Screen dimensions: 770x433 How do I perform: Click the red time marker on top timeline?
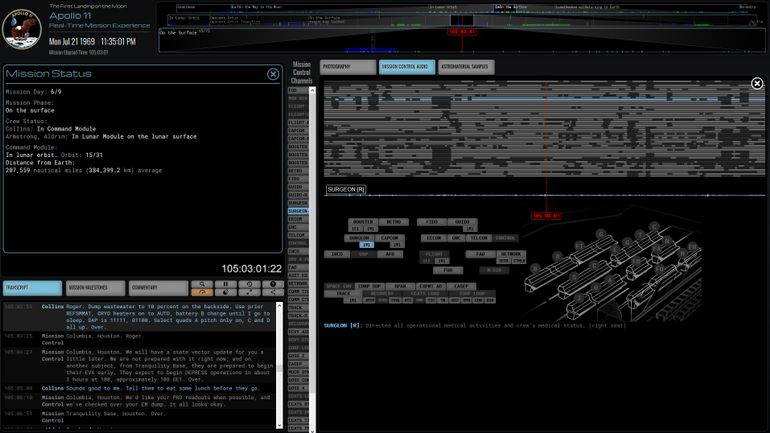coord(462,31)
